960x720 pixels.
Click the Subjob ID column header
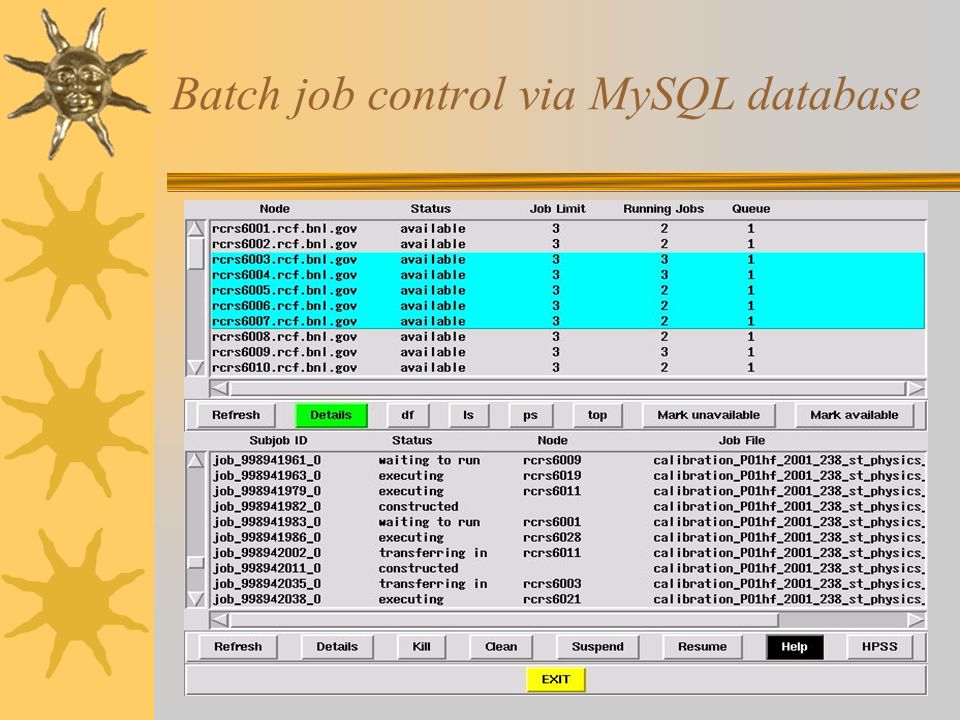click(278, 440)
